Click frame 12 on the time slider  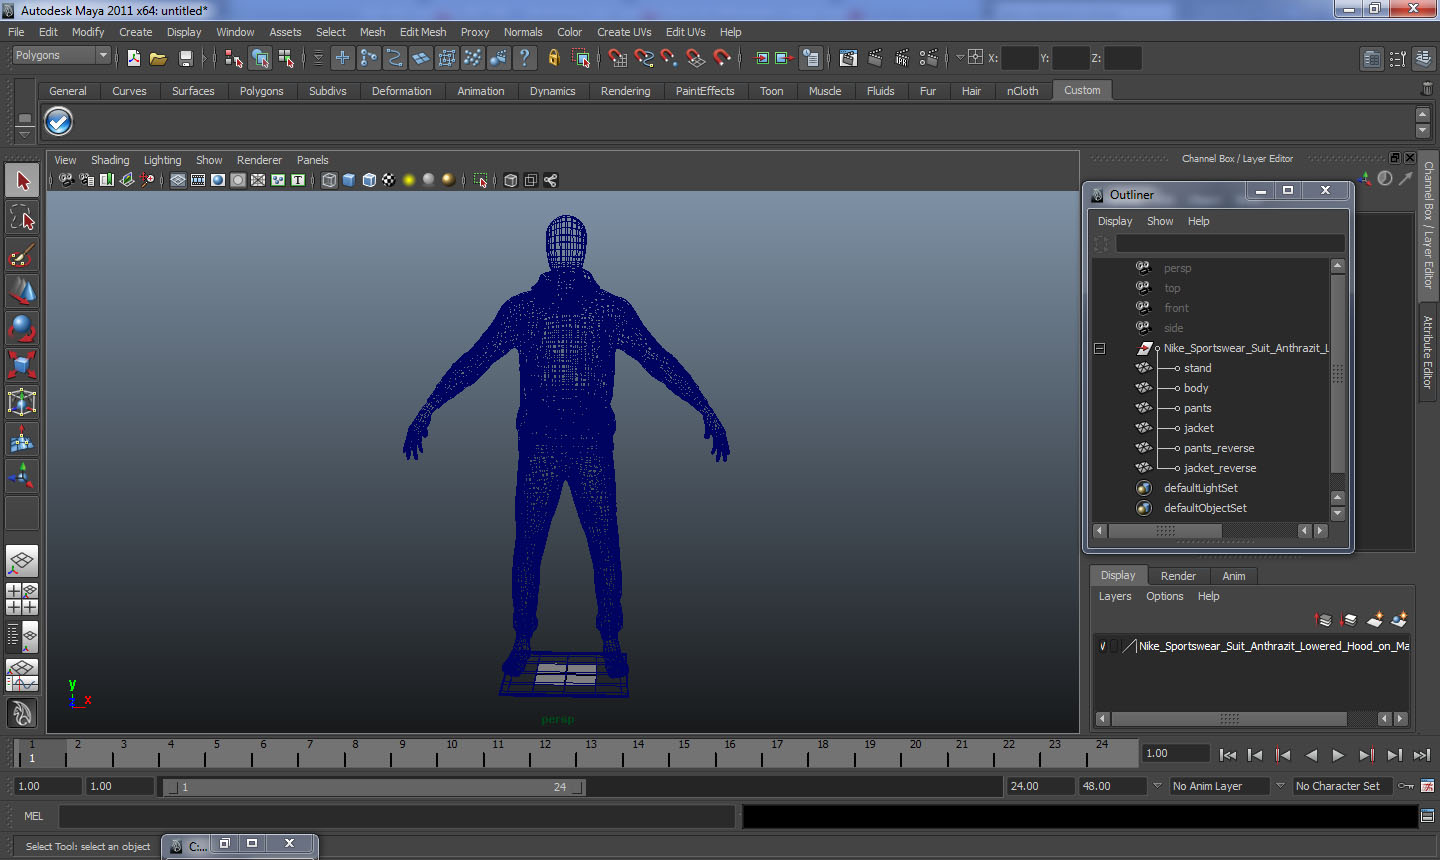tap(544, 752)
